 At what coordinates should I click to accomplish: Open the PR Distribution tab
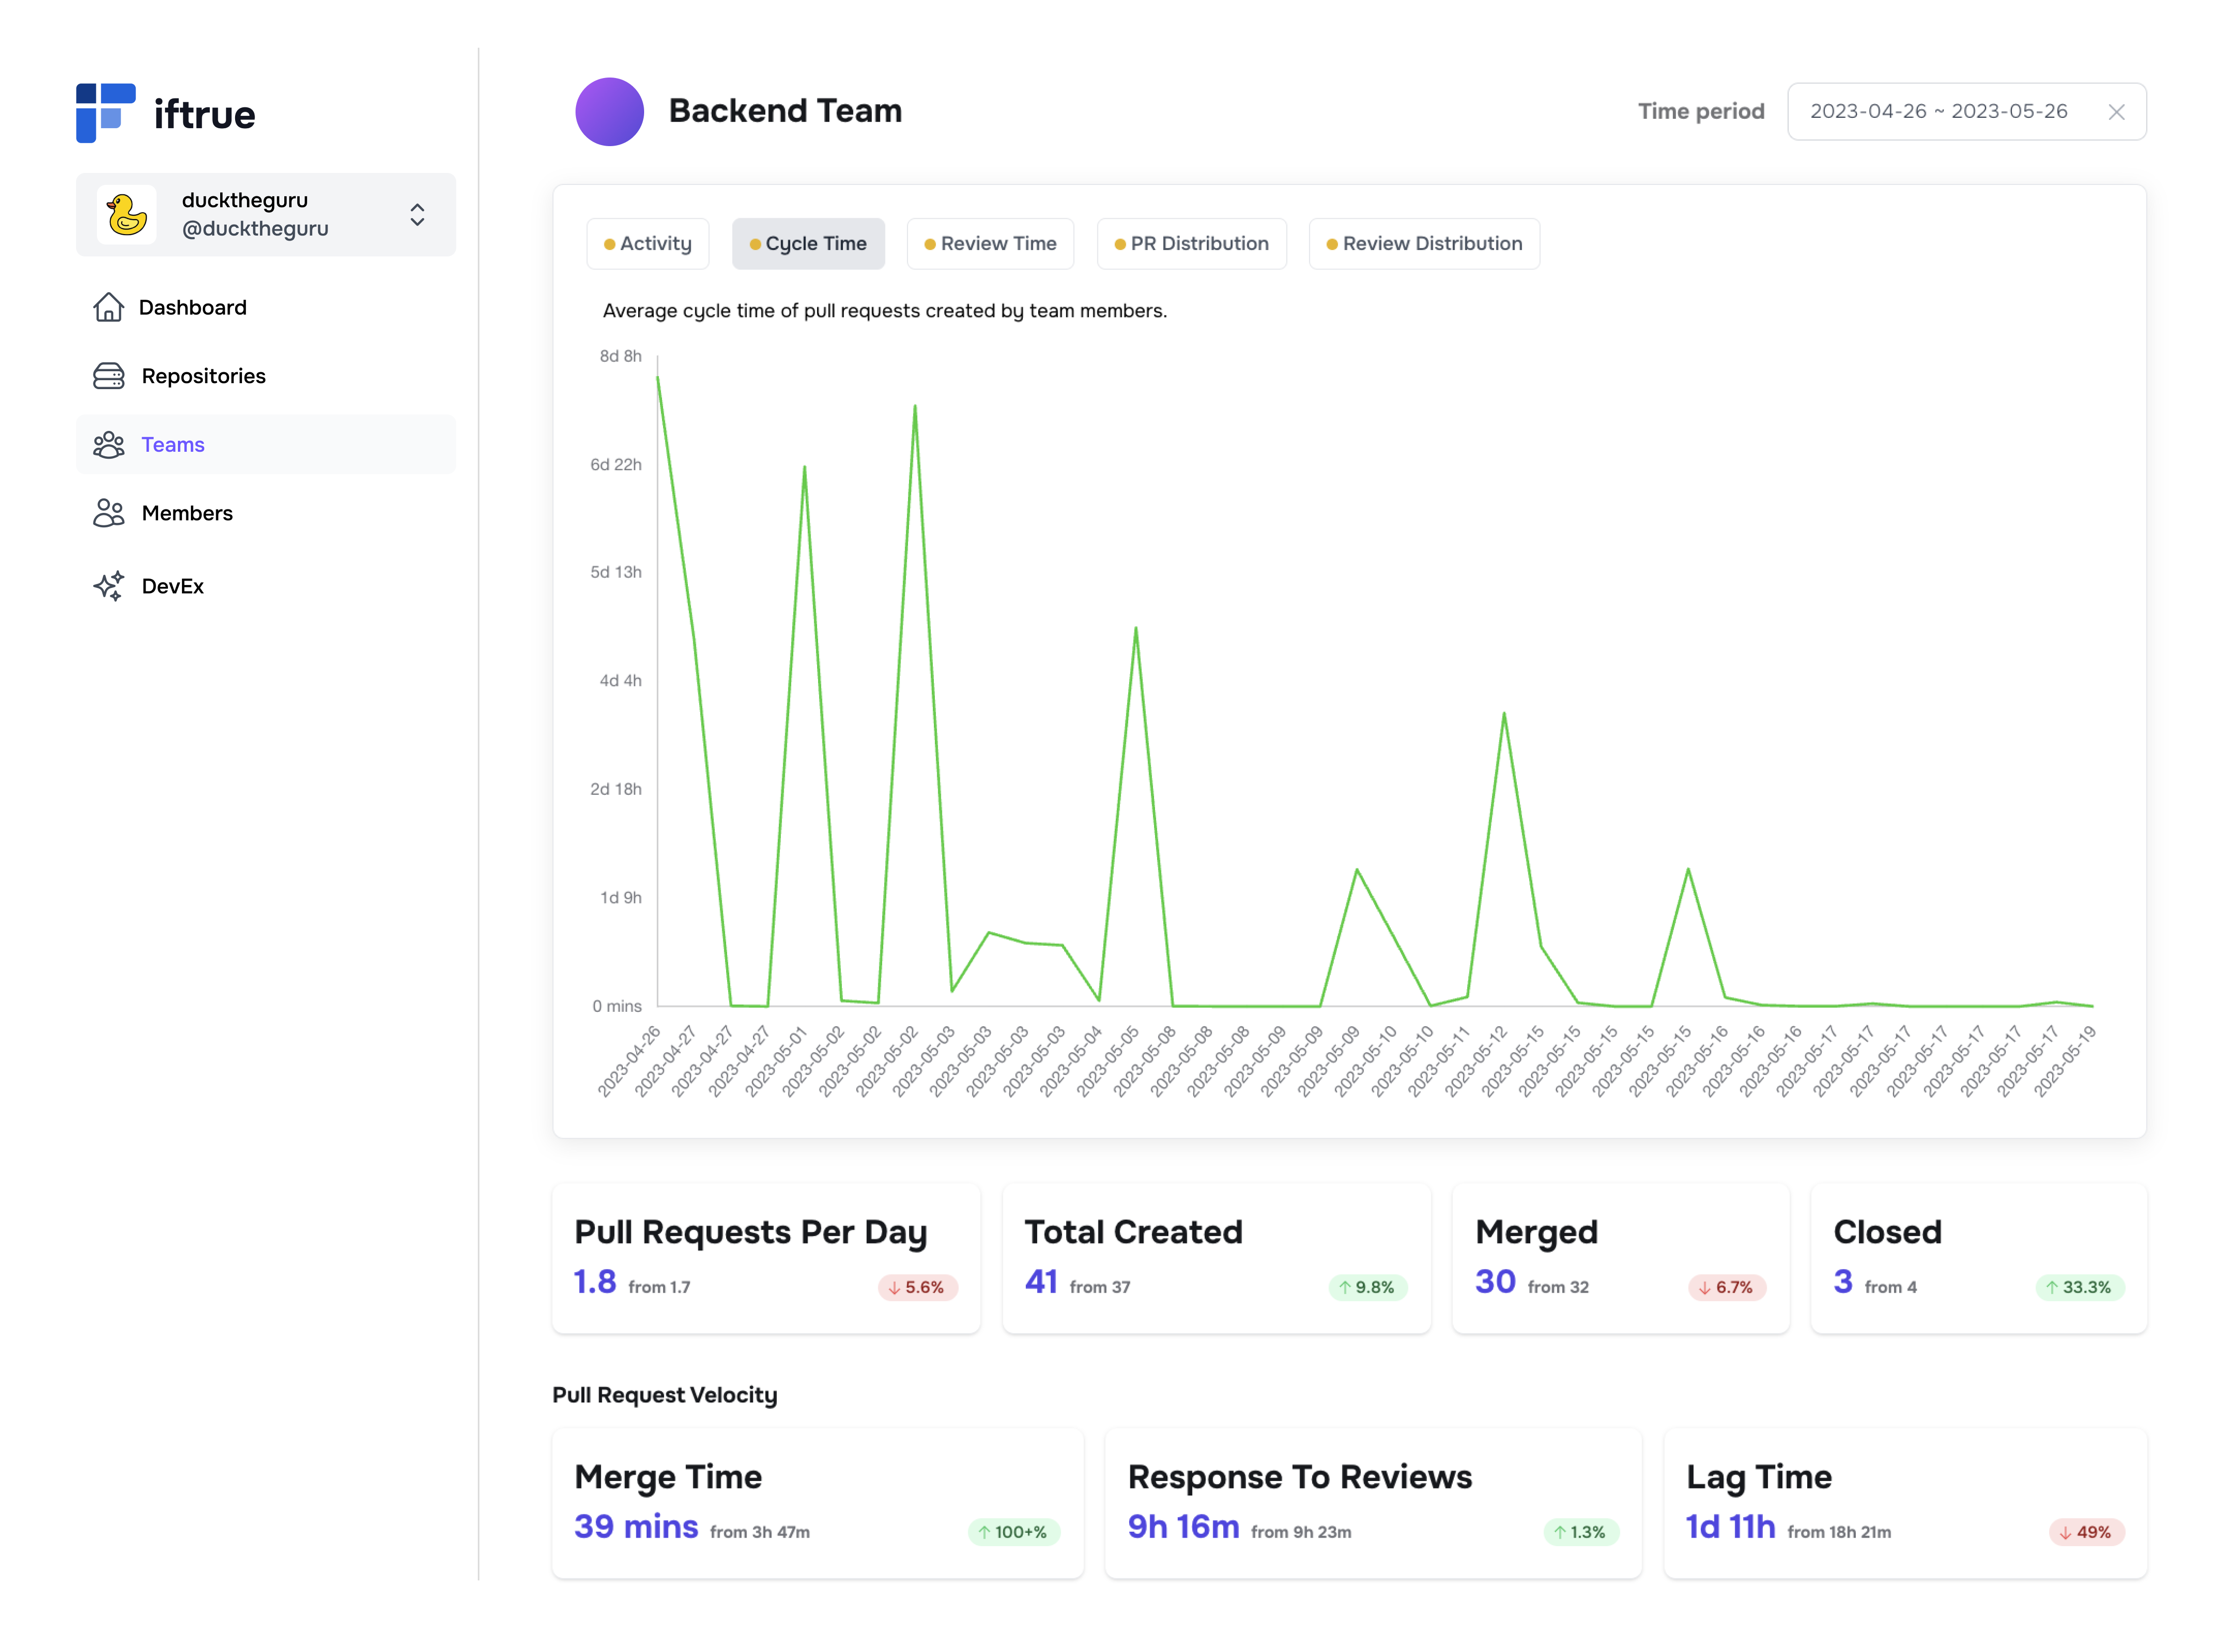click(x=1191, y=244)
